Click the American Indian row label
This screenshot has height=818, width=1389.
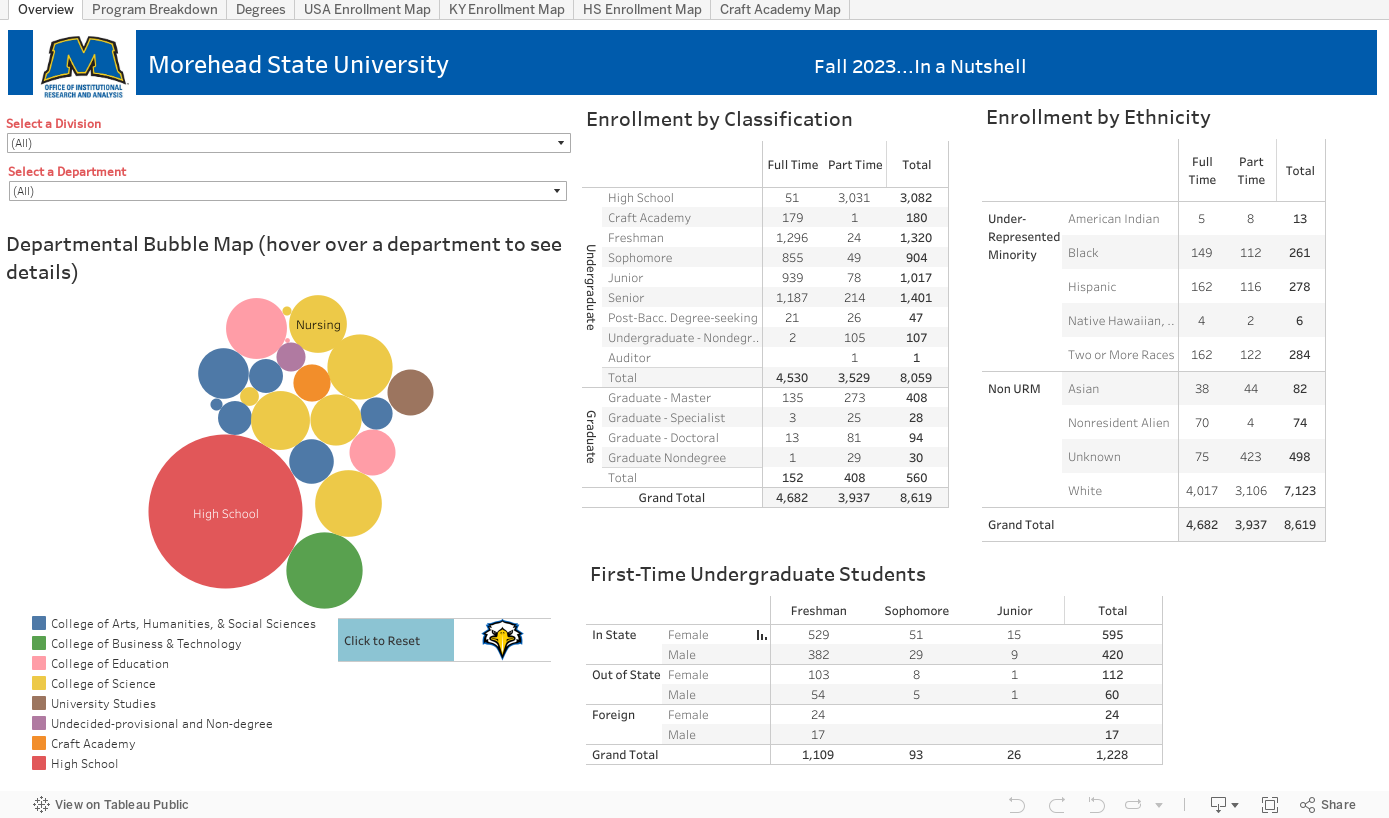click(1114, 219)
